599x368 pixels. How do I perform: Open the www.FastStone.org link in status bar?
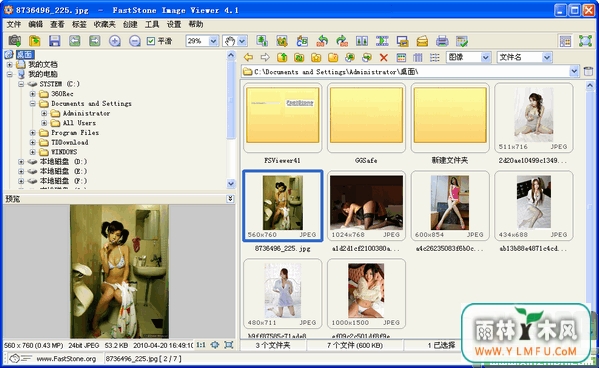[x=66, y=359]
